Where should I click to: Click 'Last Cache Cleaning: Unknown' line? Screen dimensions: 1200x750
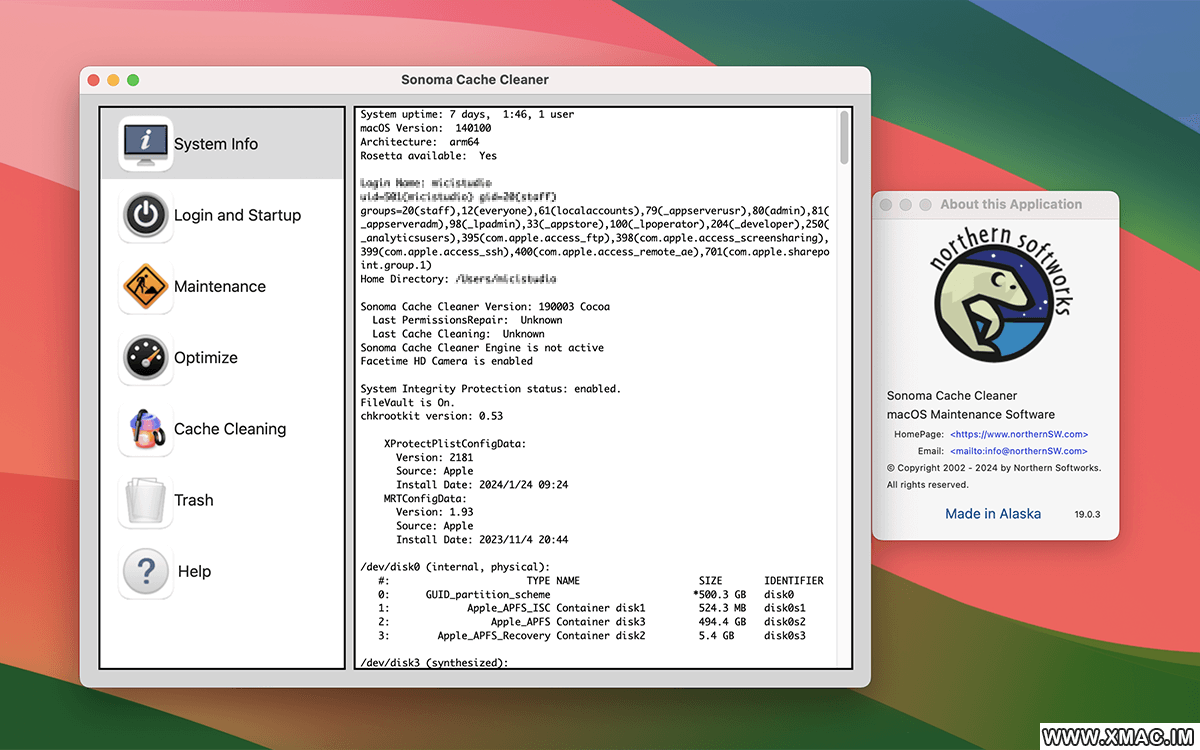click(x=458, y=334)
